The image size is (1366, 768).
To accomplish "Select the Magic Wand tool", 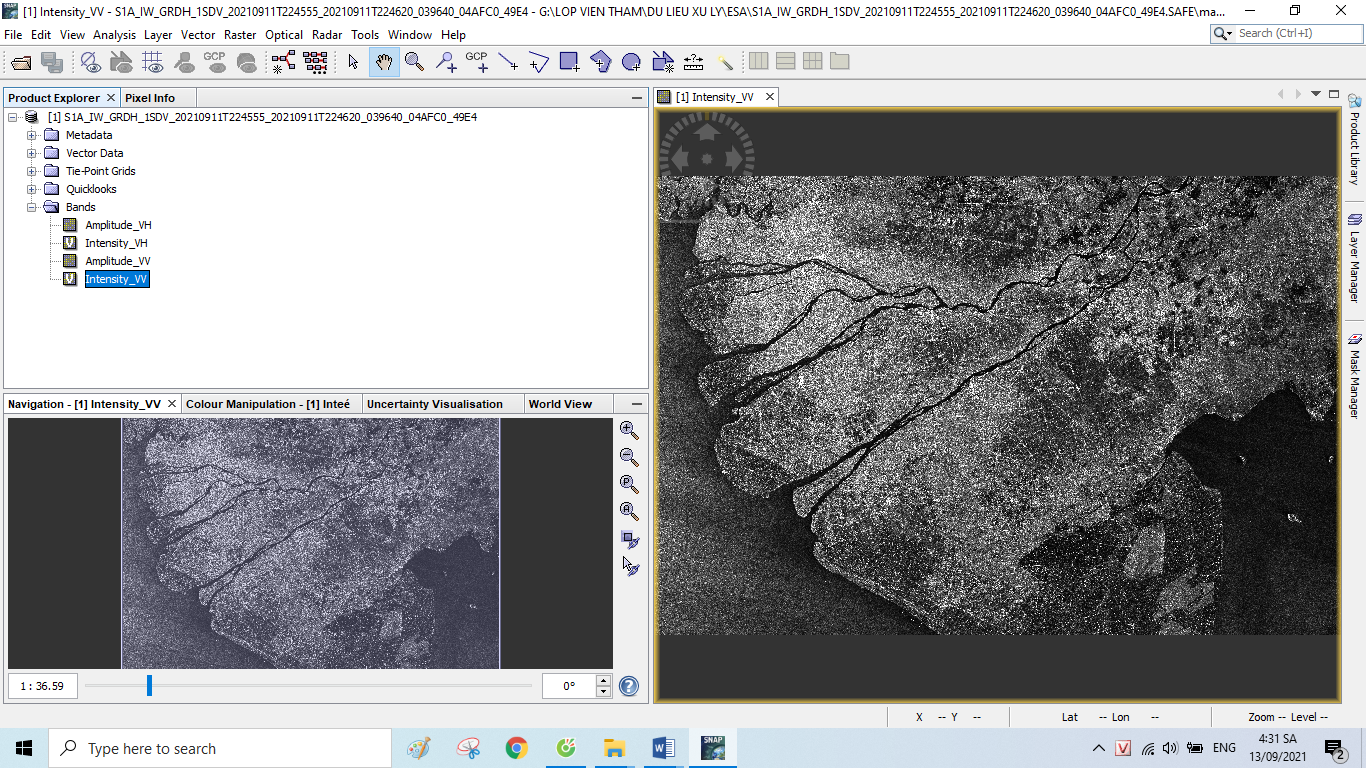I will (x=725, y=62).
